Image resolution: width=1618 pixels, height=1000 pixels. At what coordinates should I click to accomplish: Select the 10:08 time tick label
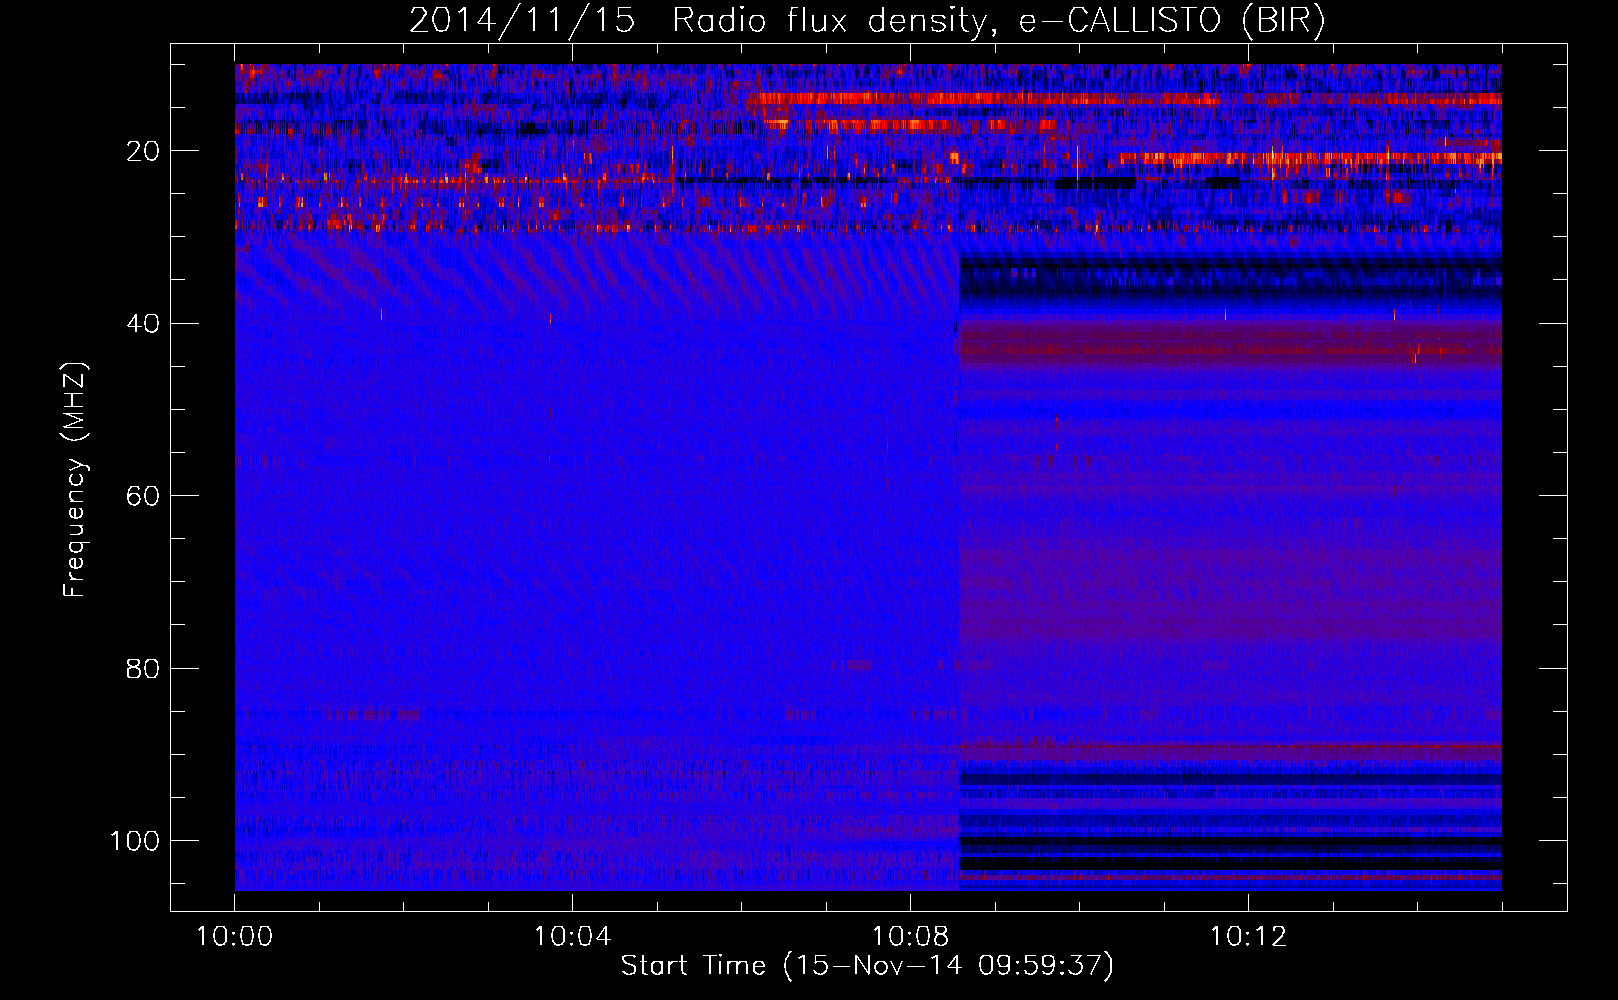pos(910,937)
